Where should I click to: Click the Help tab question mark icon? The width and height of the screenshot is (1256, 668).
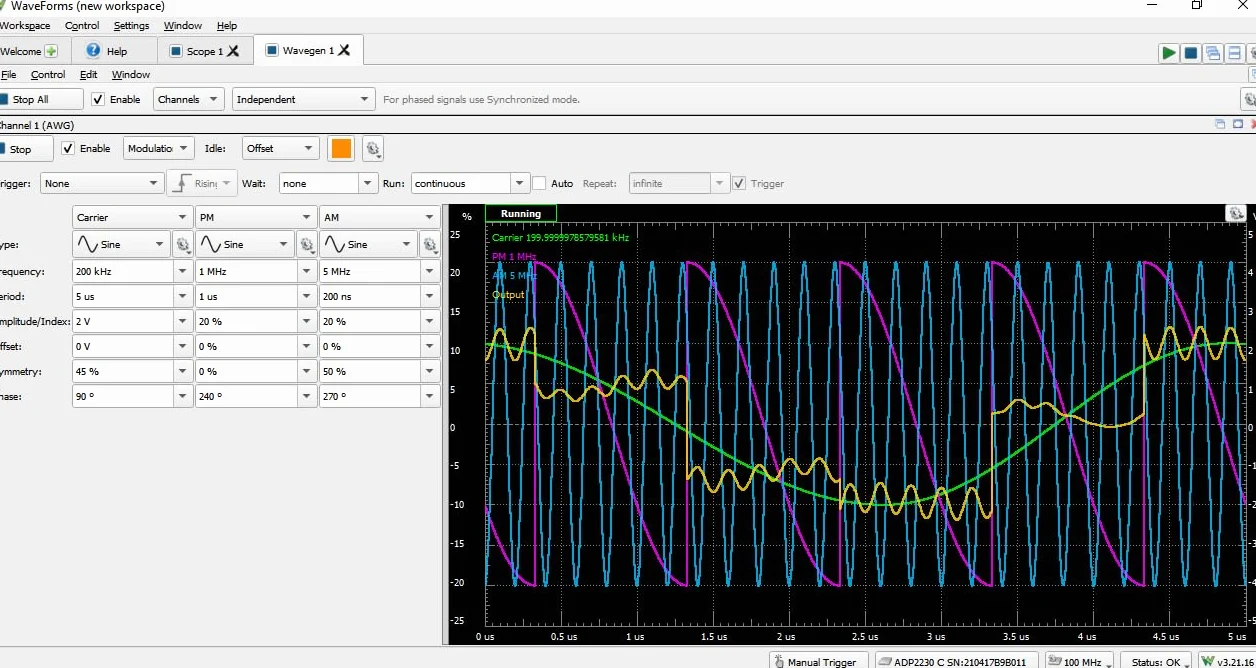pyautogui.click(x=93, y=51)
